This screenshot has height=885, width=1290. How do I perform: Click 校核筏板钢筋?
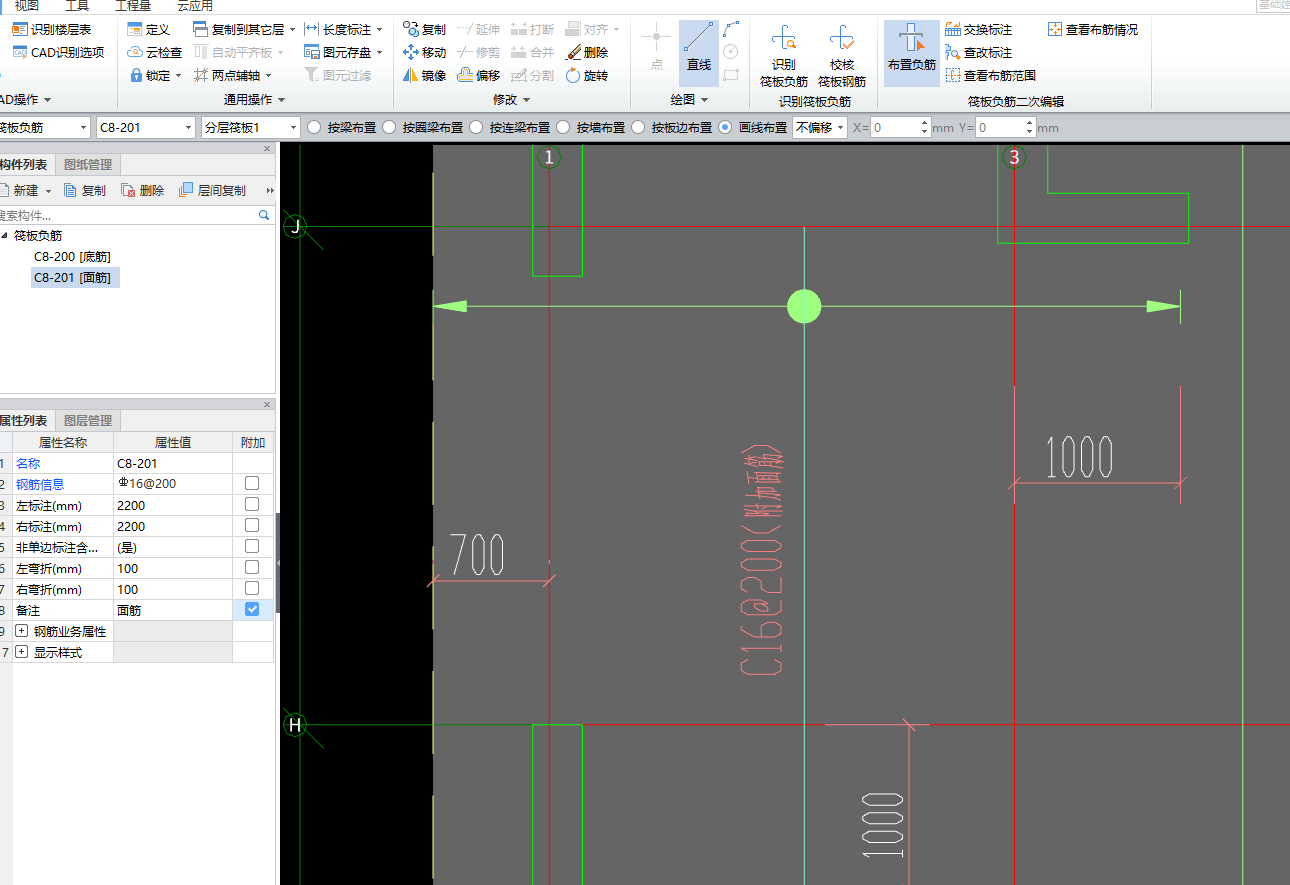842,57
